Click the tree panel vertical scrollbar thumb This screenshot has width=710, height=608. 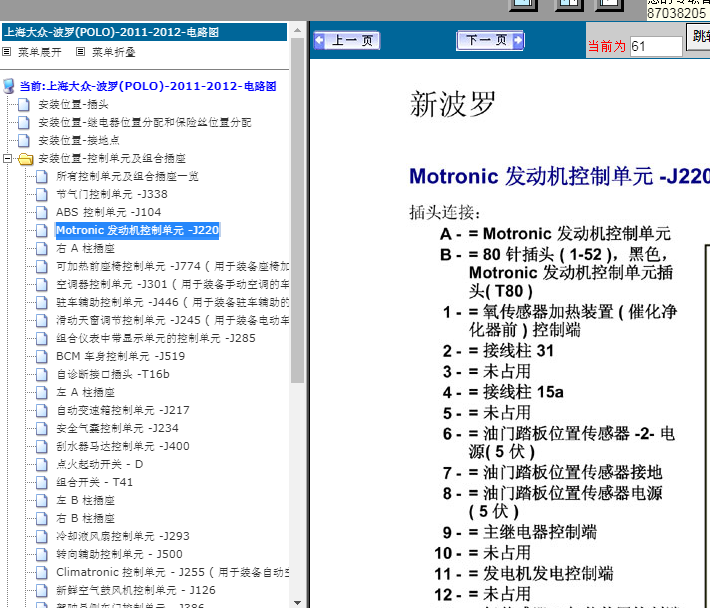(297, 211)
